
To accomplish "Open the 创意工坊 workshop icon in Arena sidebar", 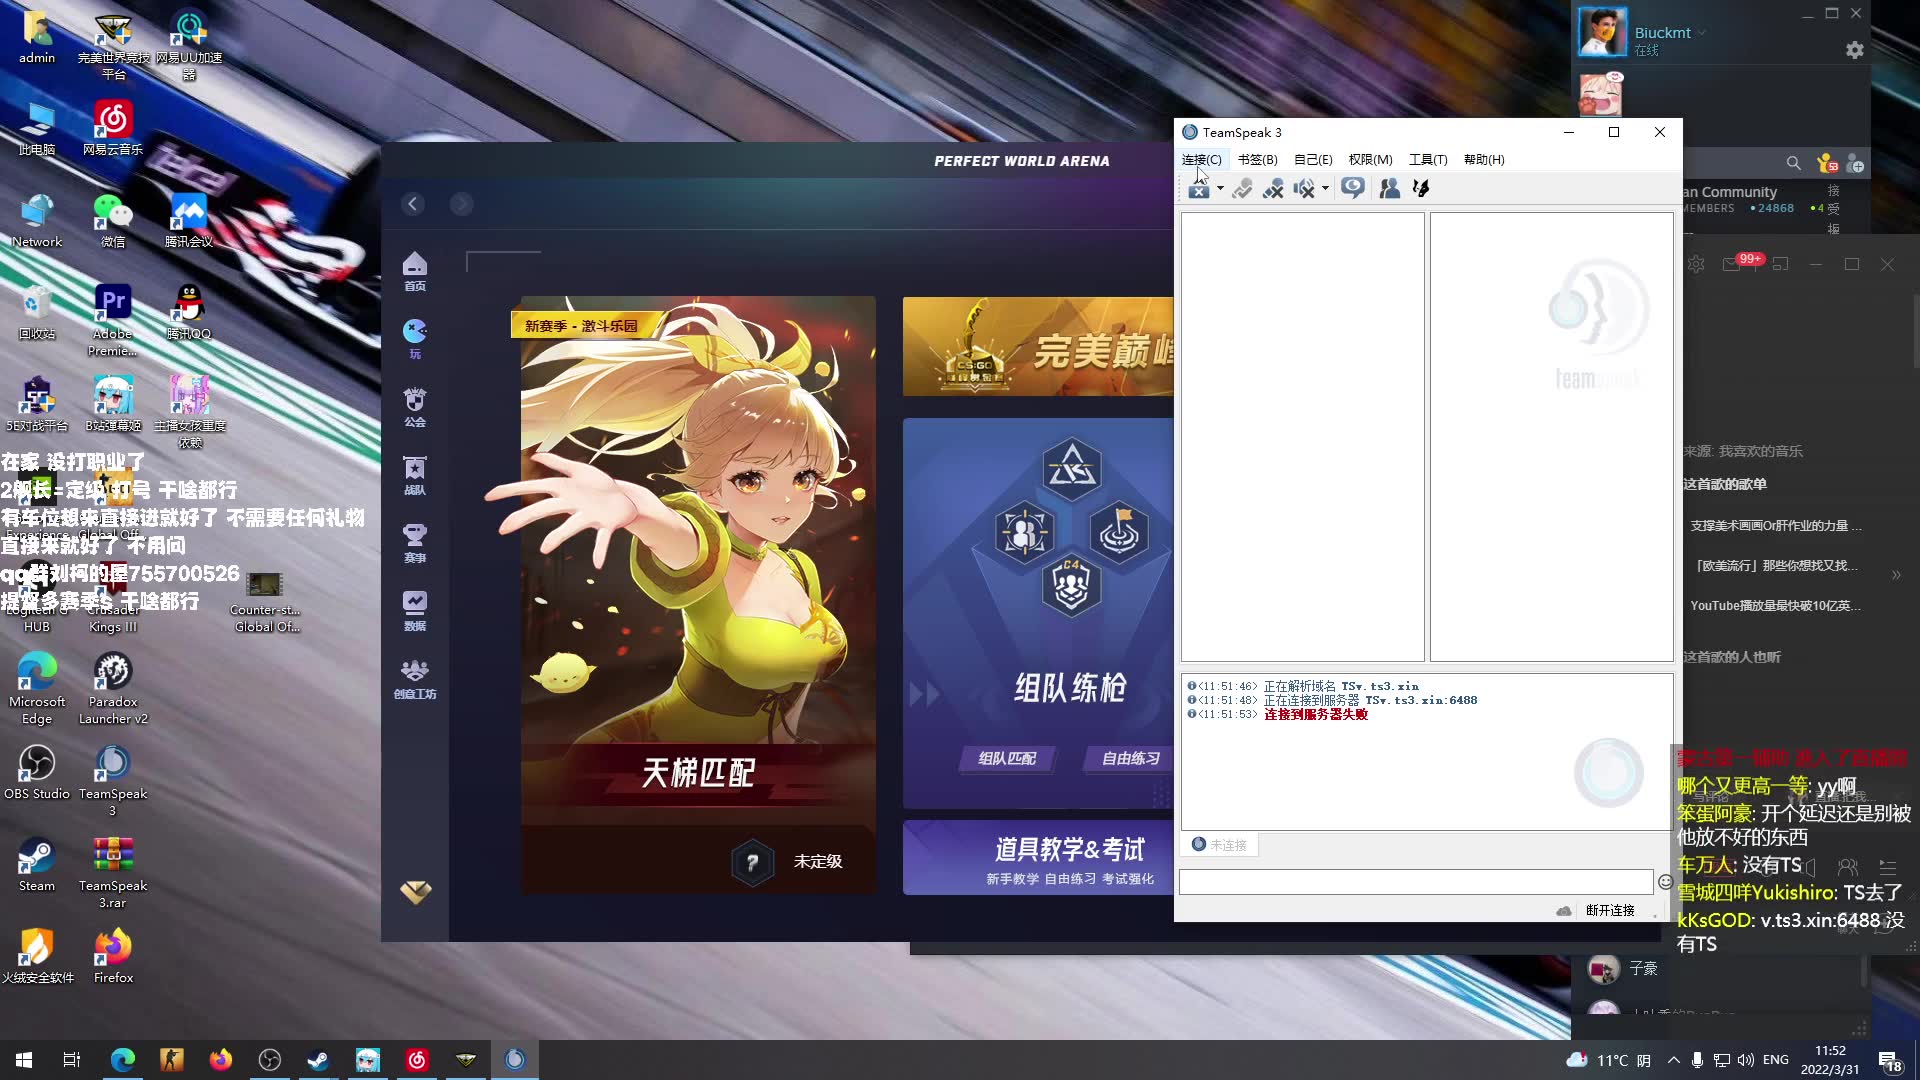I will 415,679.
